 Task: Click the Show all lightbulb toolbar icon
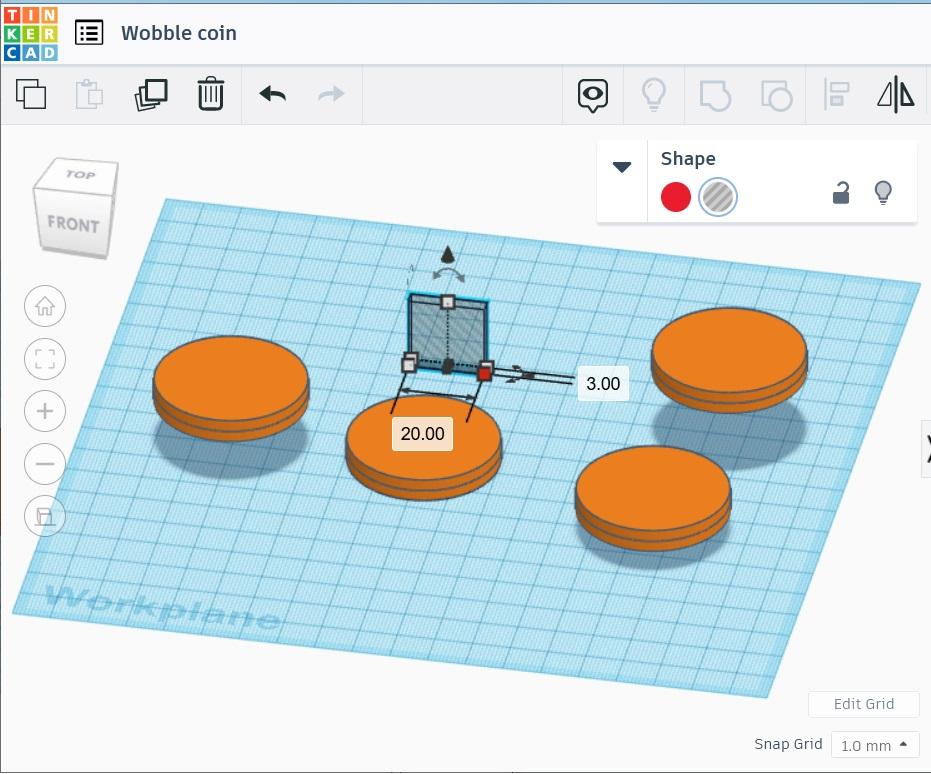(653, 94)
